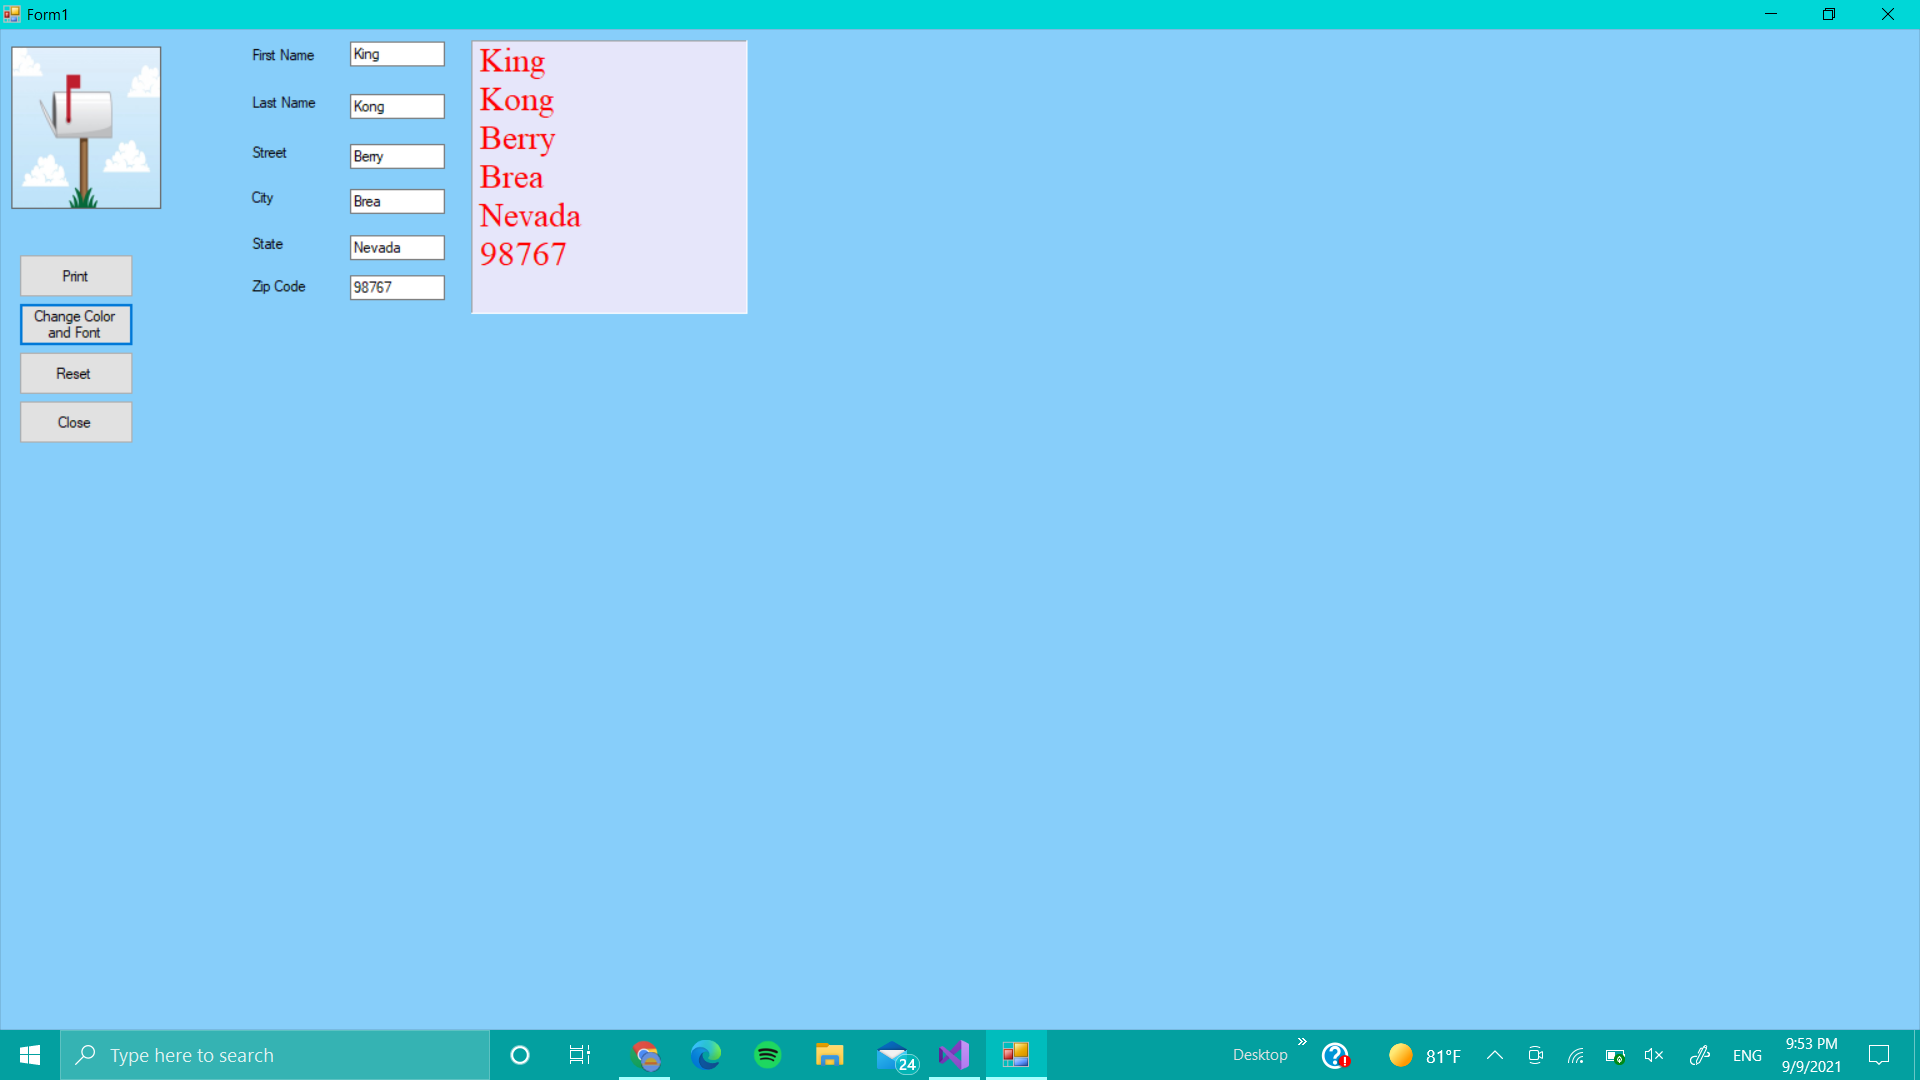Screen dimensions: 1920x1080
Task: Launch Chrome from the taskbar
Action: pos(645,1055)
